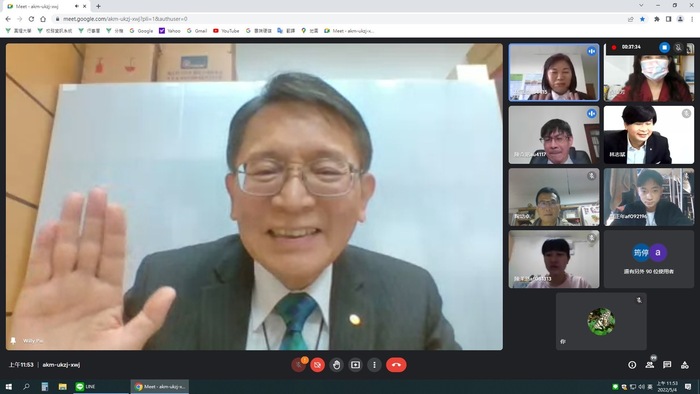Click the pinned main speaker video
700x394 pixels.
click(x=254, y=196)
